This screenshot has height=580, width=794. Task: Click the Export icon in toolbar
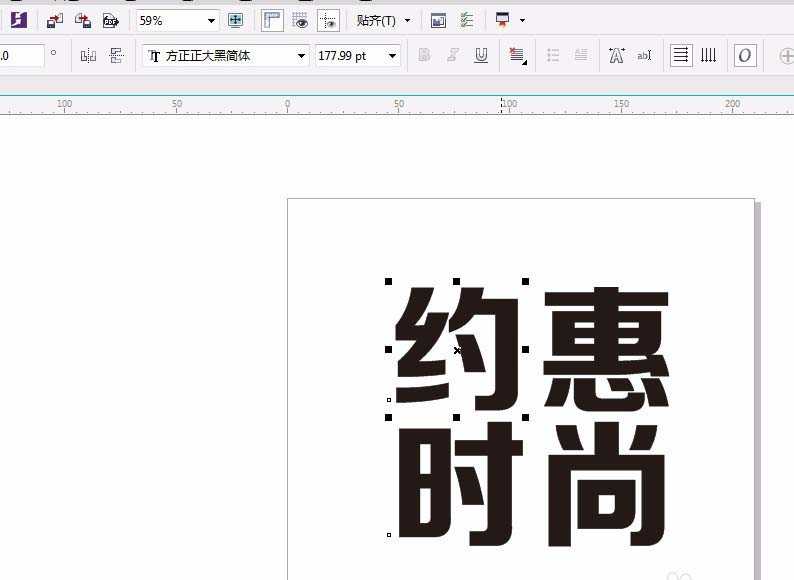click(83, 20)
